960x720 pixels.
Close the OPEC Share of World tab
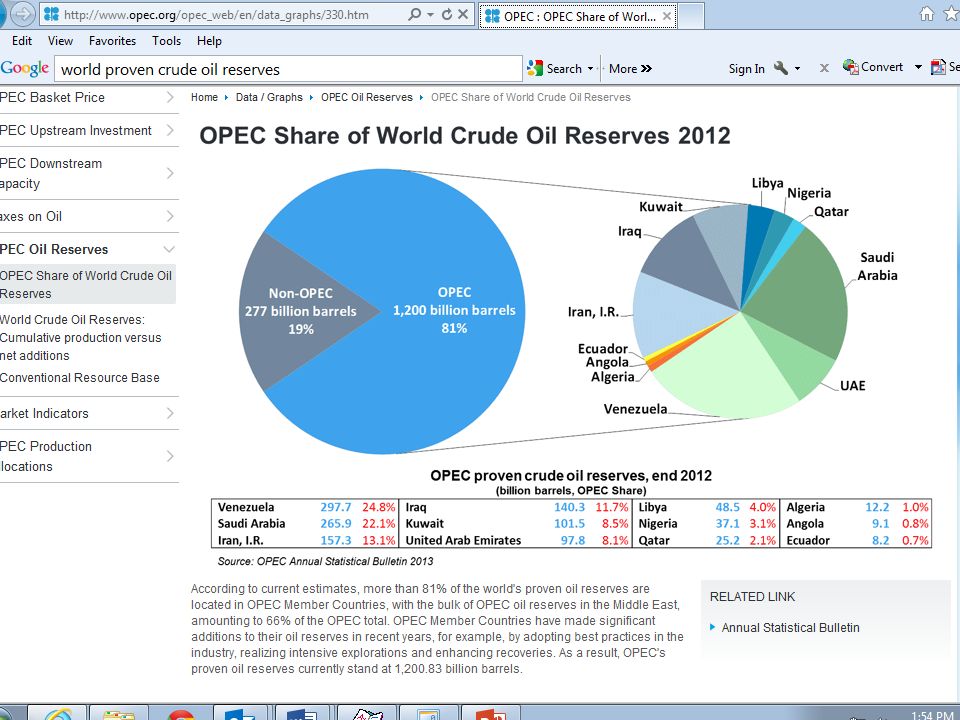click(667, 17)
